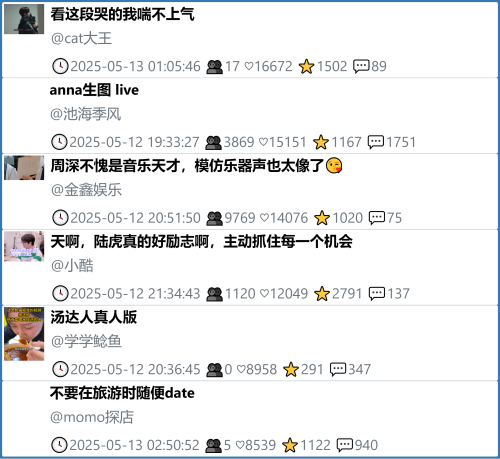Open author profile @小酷

[72, 266]
